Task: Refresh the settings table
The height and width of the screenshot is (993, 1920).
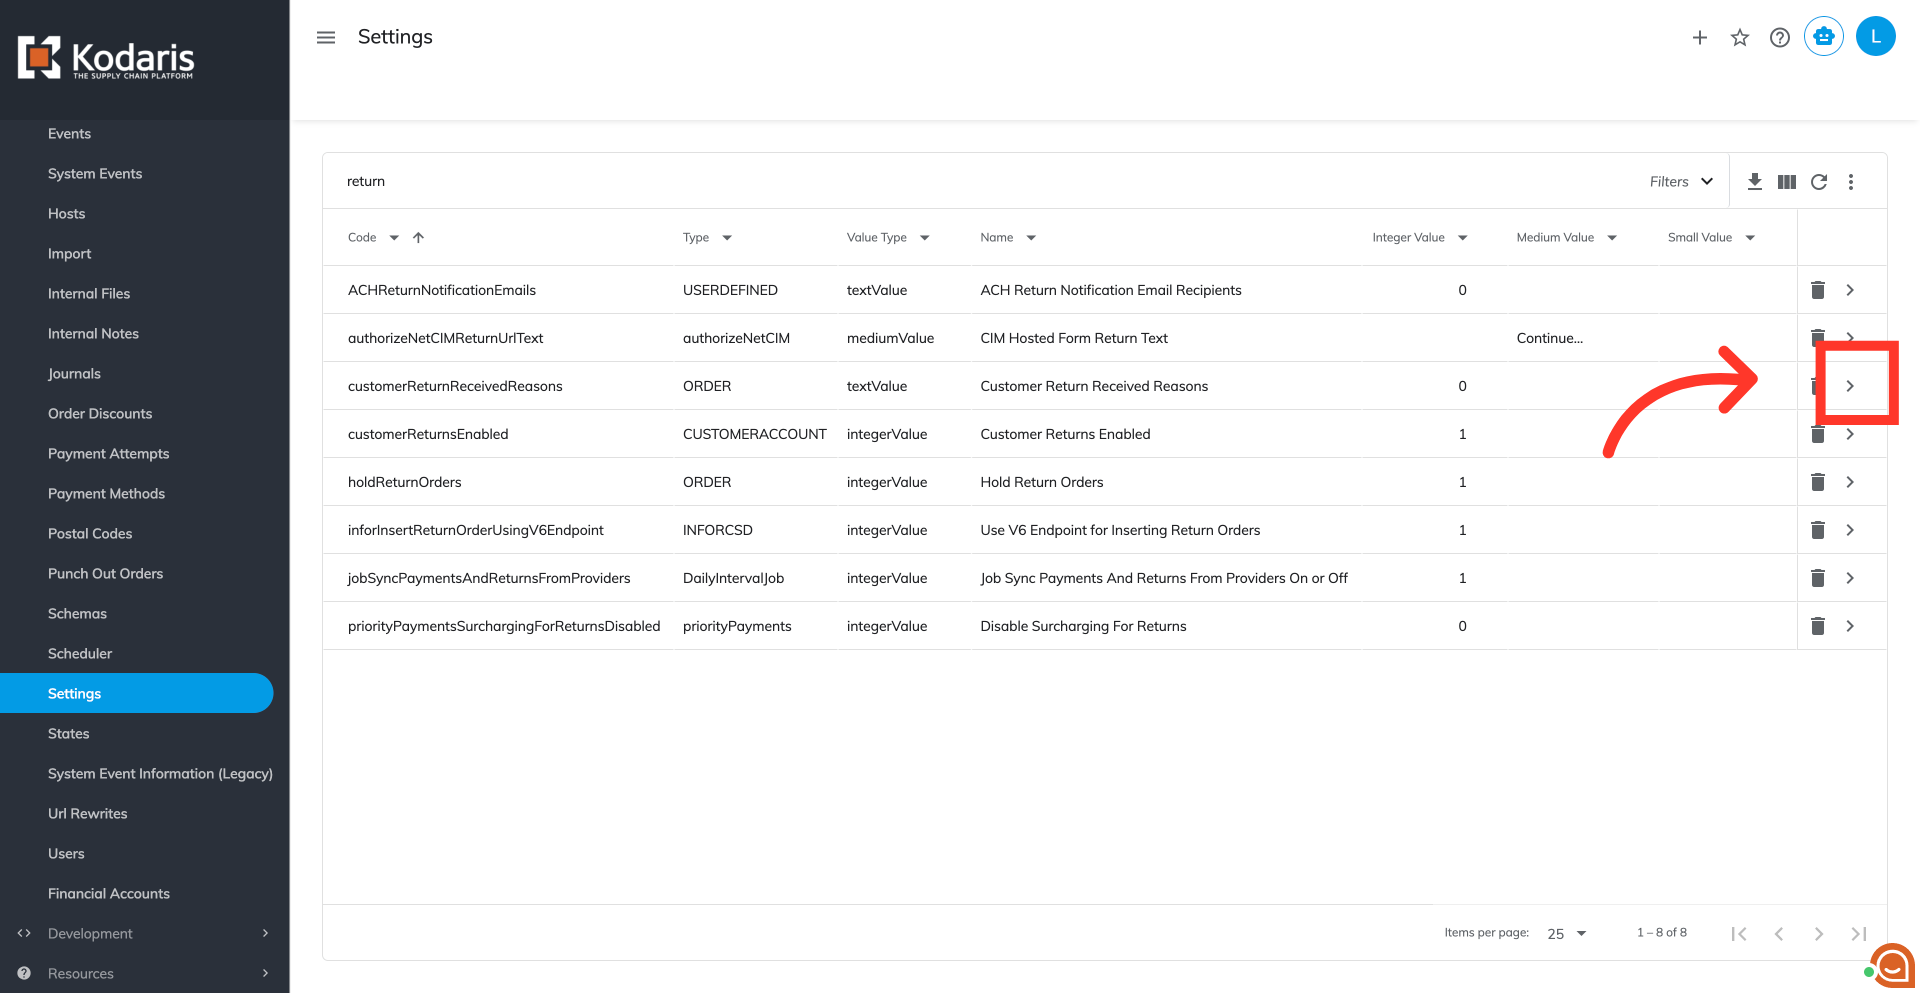Action: (x=1819, y=181)
